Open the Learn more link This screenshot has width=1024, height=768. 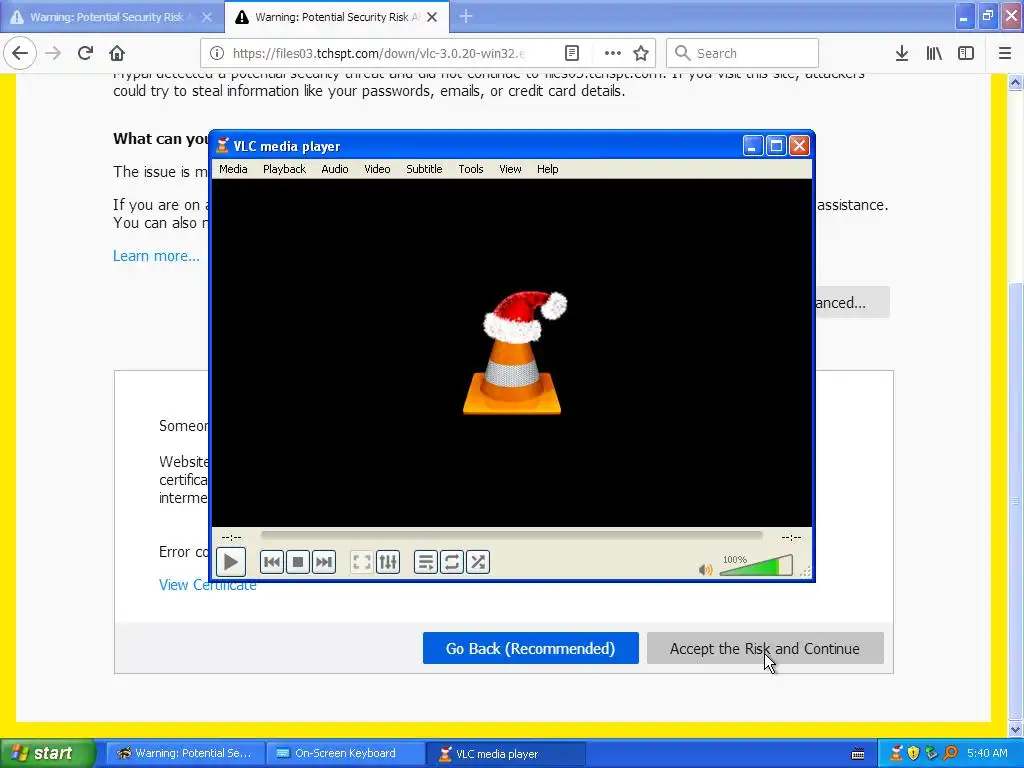[156, 256]
